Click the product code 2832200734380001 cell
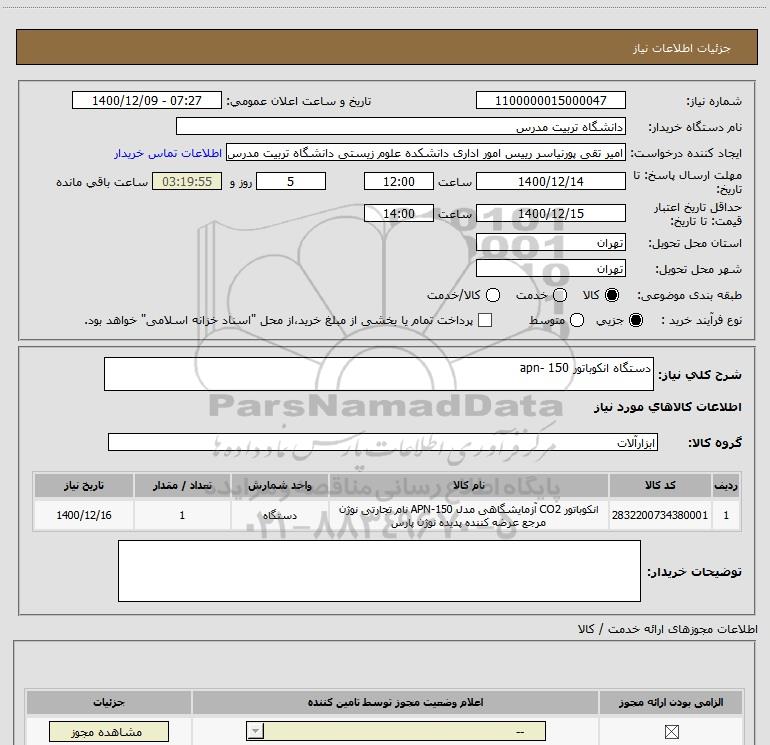This screenshot has width=770, height=745. [x=660, y=515]
